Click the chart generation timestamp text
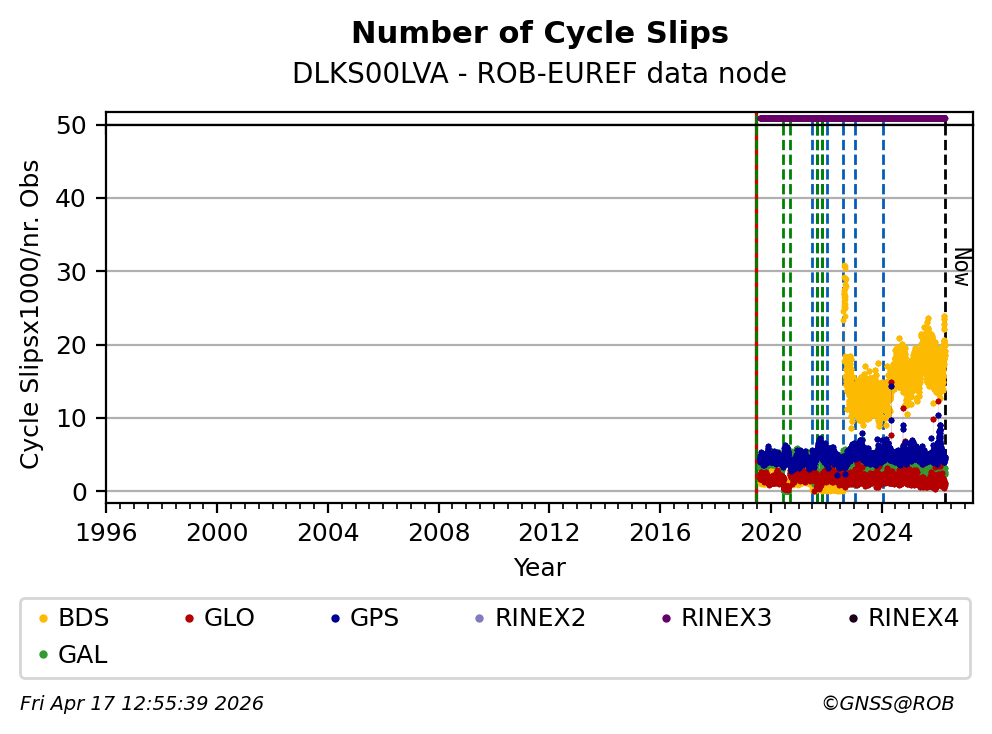 pos(142,704)
